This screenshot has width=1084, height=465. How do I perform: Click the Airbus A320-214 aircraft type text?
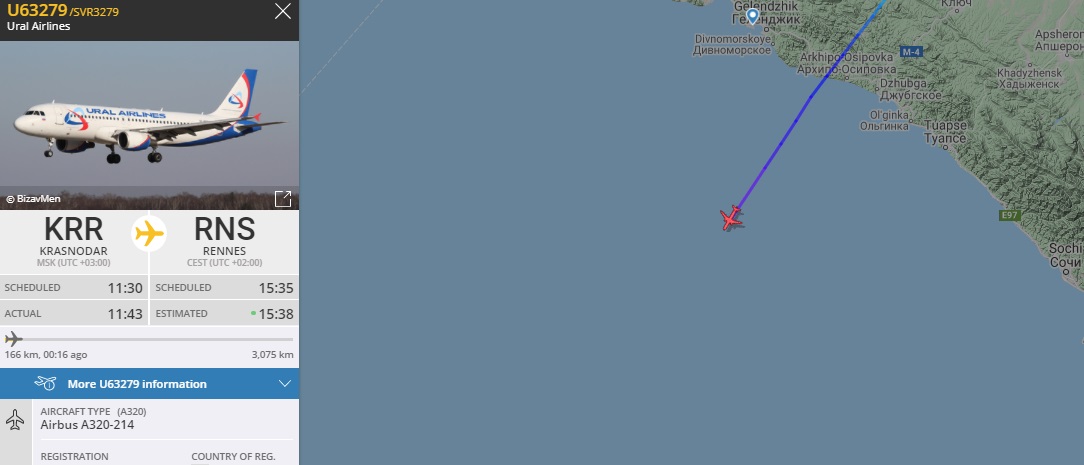[87, 425]
